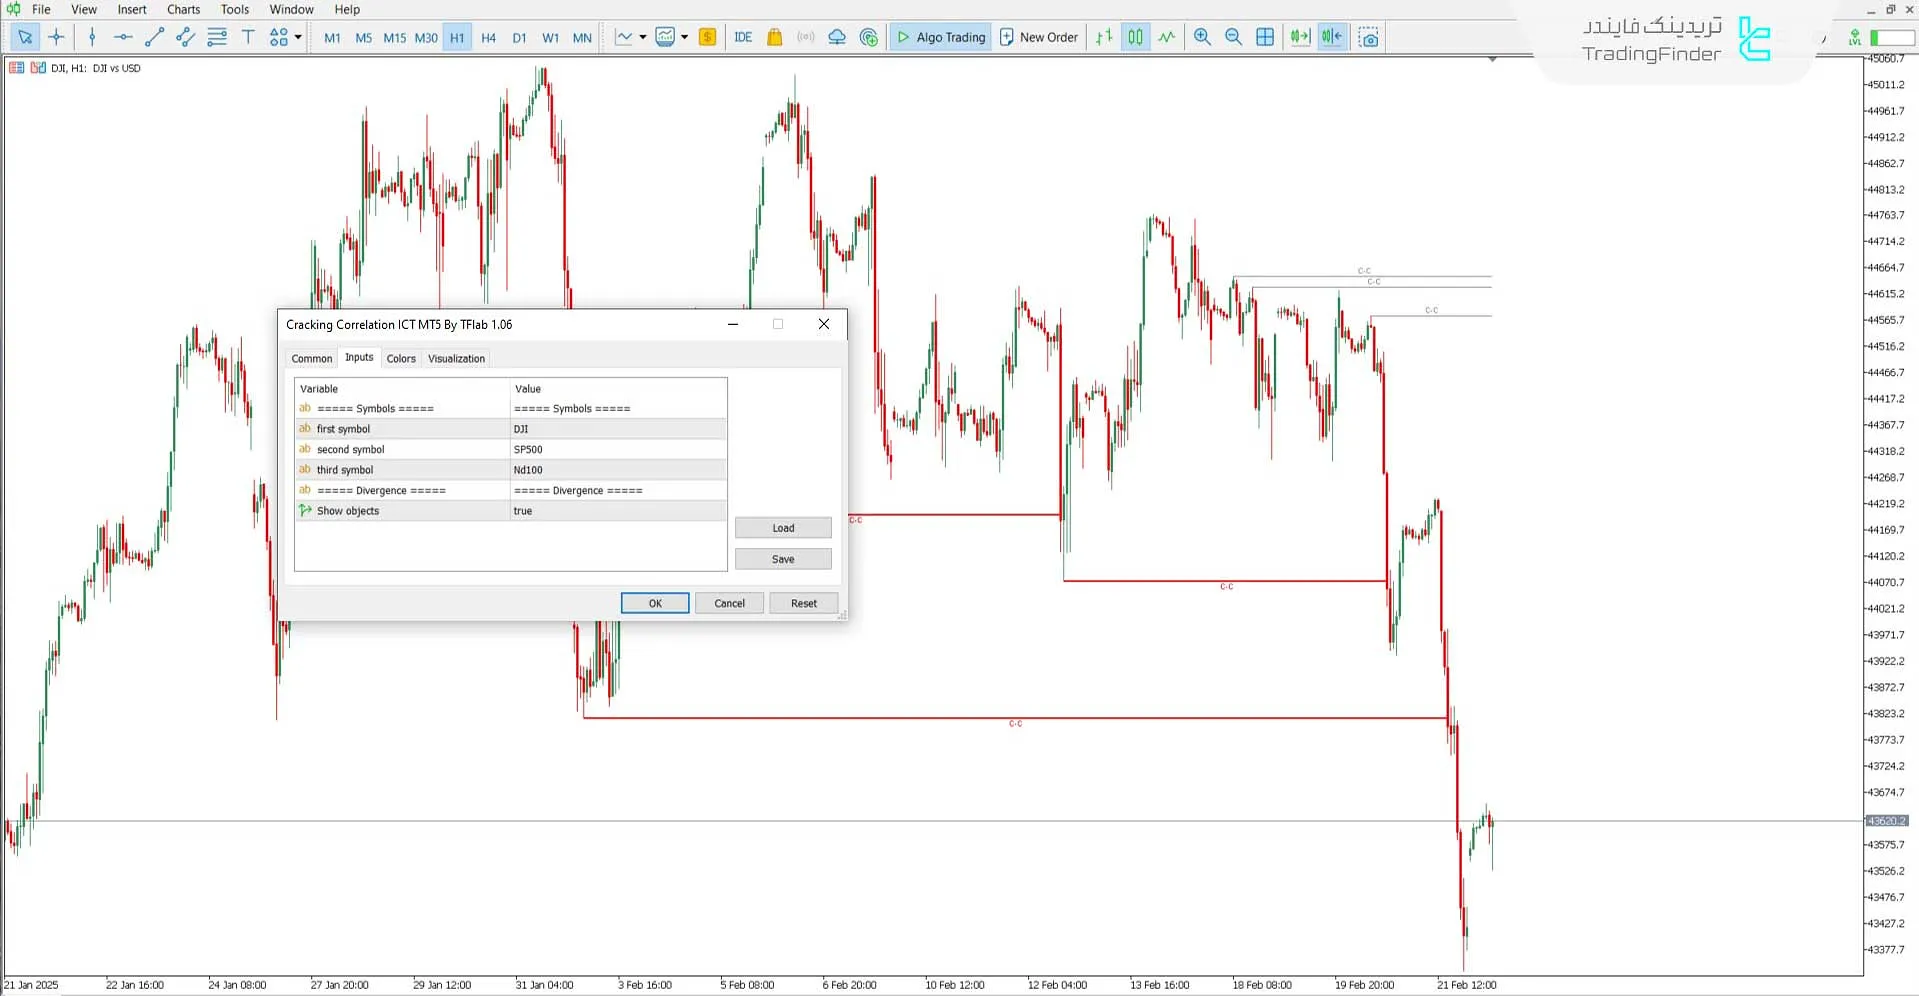Screen dimensions: 1919x996
Task: Toggle Algo Trading on
Action: click(939, 37)
